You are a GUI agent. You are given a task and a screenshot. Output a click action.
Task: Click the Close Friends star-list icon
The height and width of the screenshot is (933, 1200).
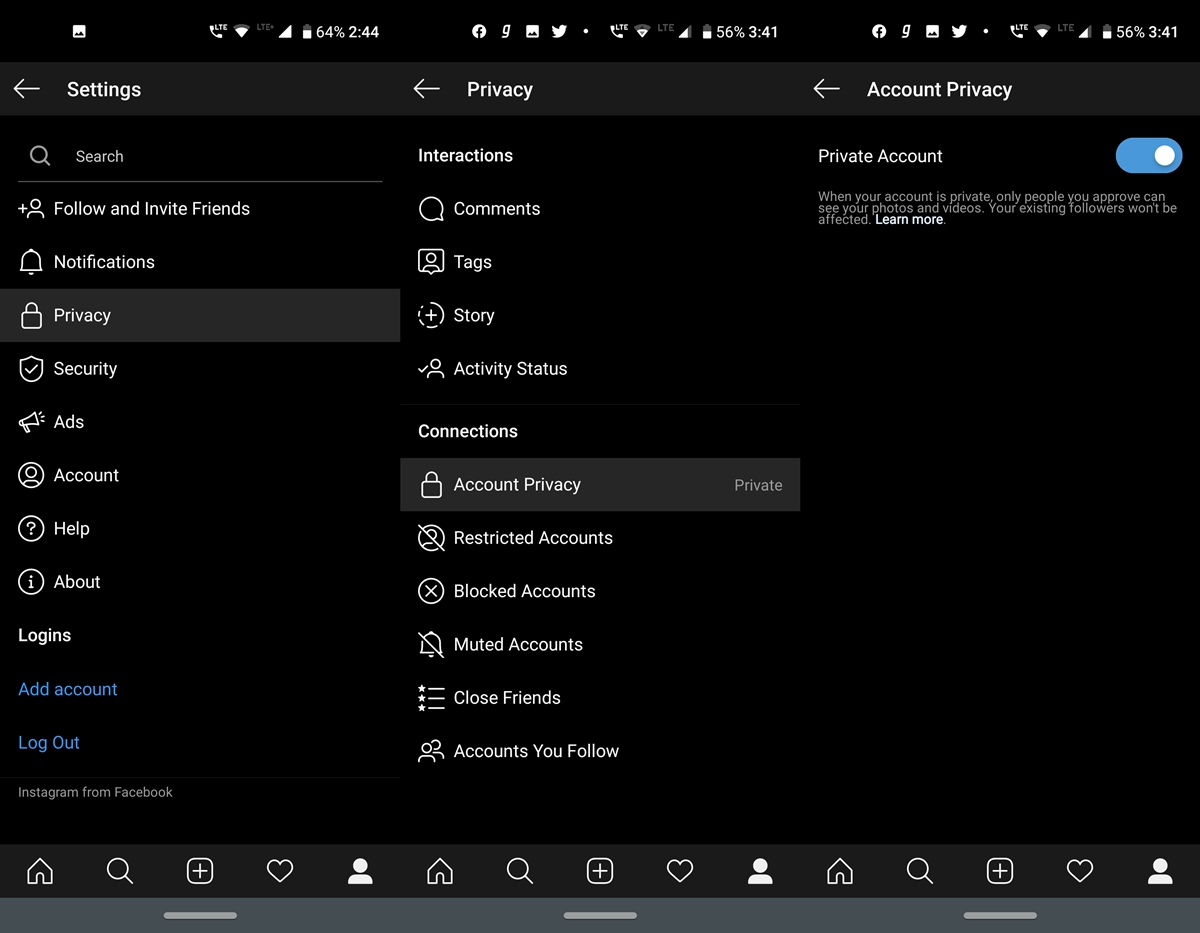pyautogui.click(x=431, y=698)
